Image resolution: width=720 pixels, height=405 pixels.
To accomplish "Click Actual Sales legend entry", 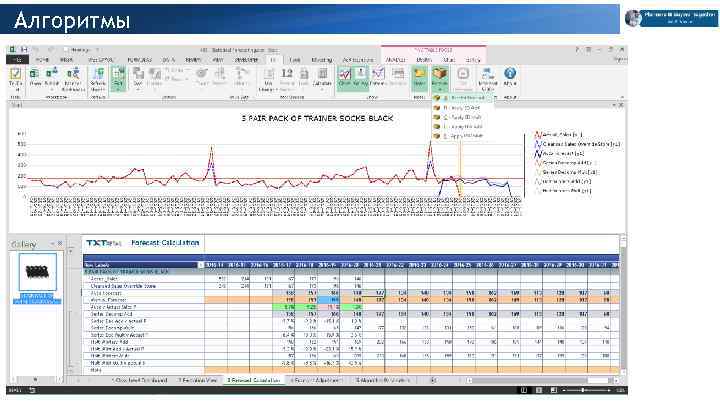I will (558, 135).
